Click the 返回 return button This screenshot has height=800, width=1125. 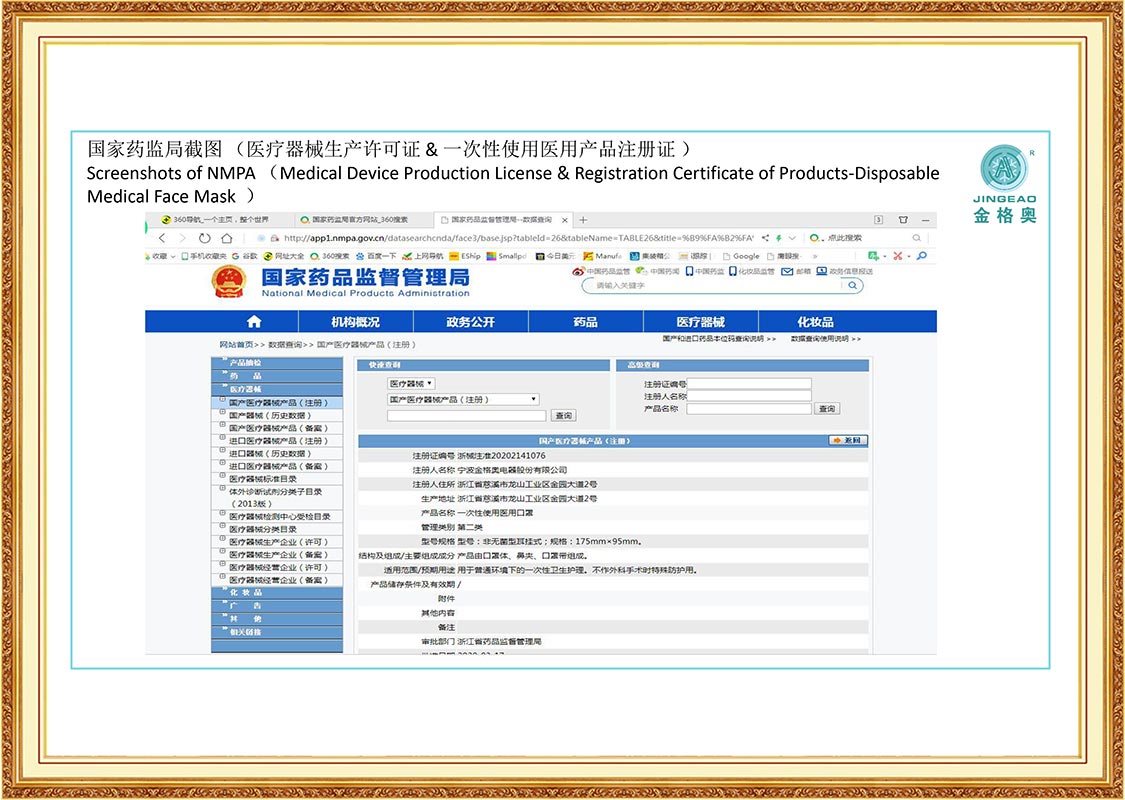tap(848, 441)
